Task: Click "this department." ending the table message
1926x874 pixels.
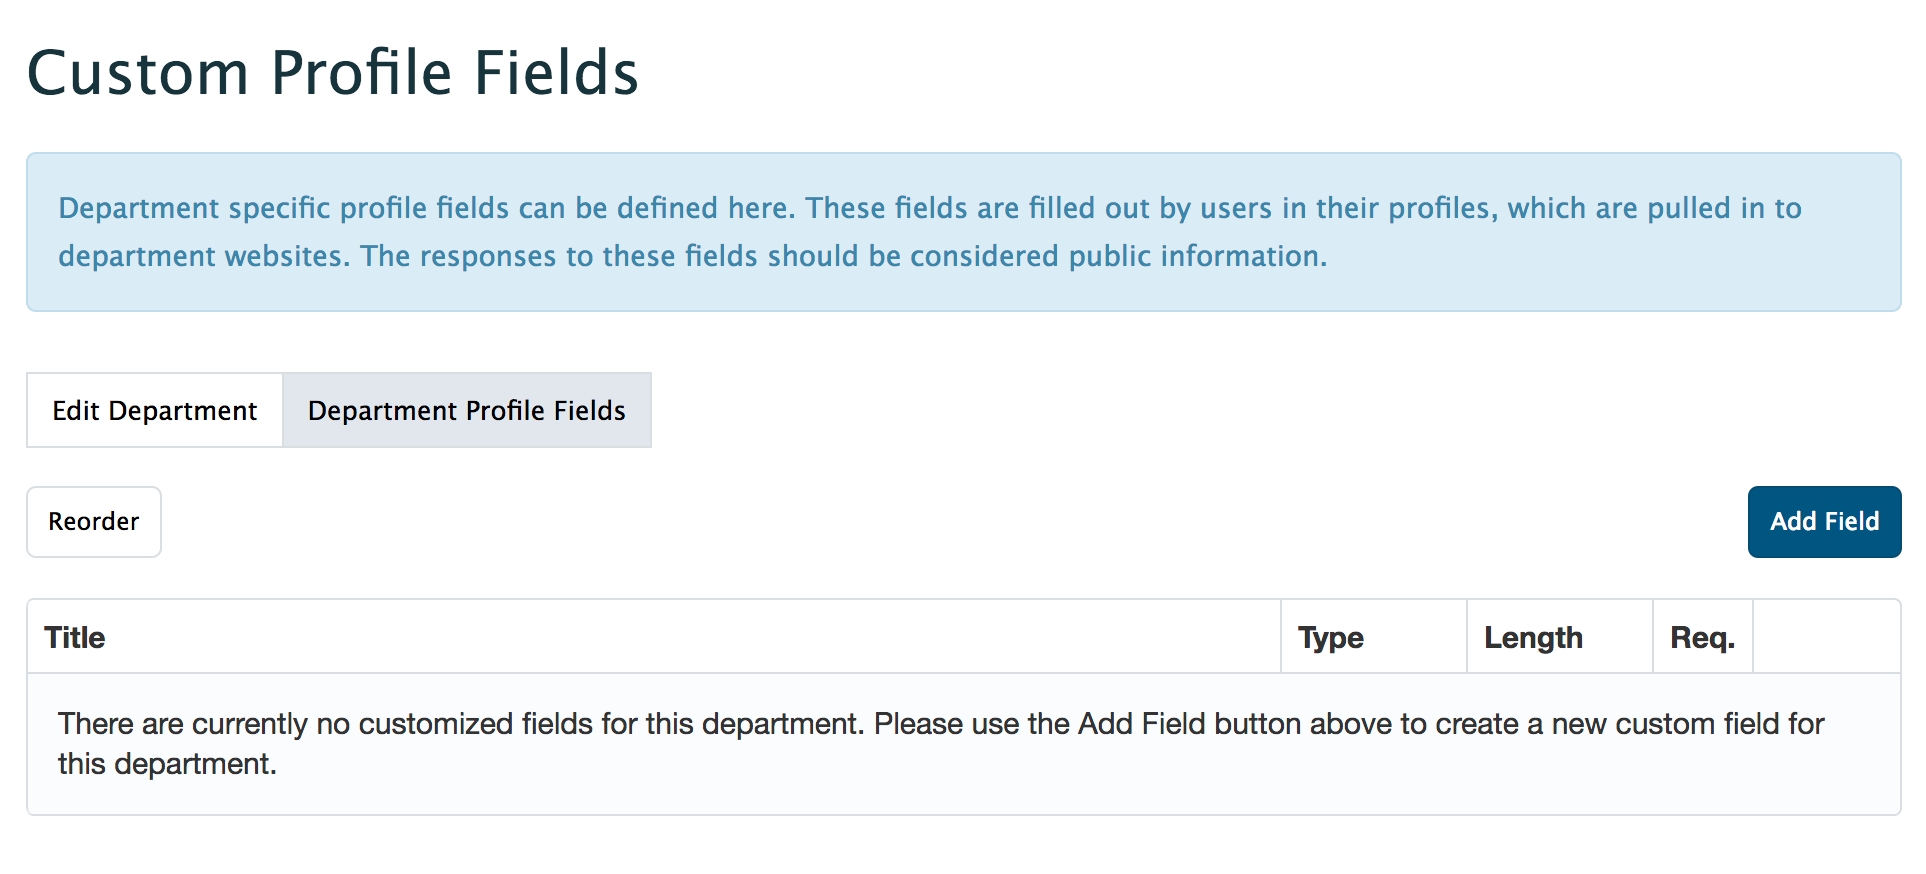Action: click(x=167, y=765)
